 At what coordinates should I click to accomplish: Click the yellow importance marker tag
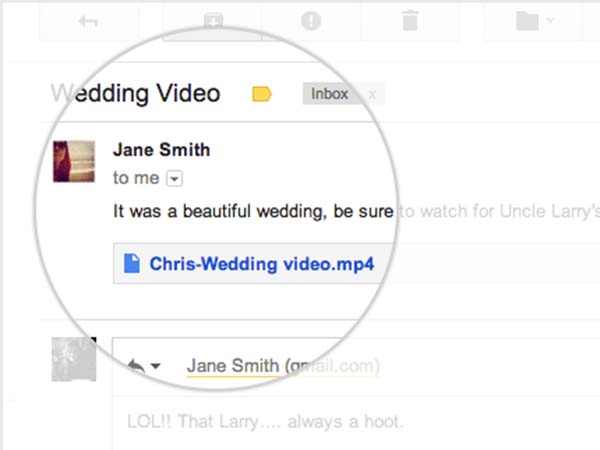tap(262, 94)
